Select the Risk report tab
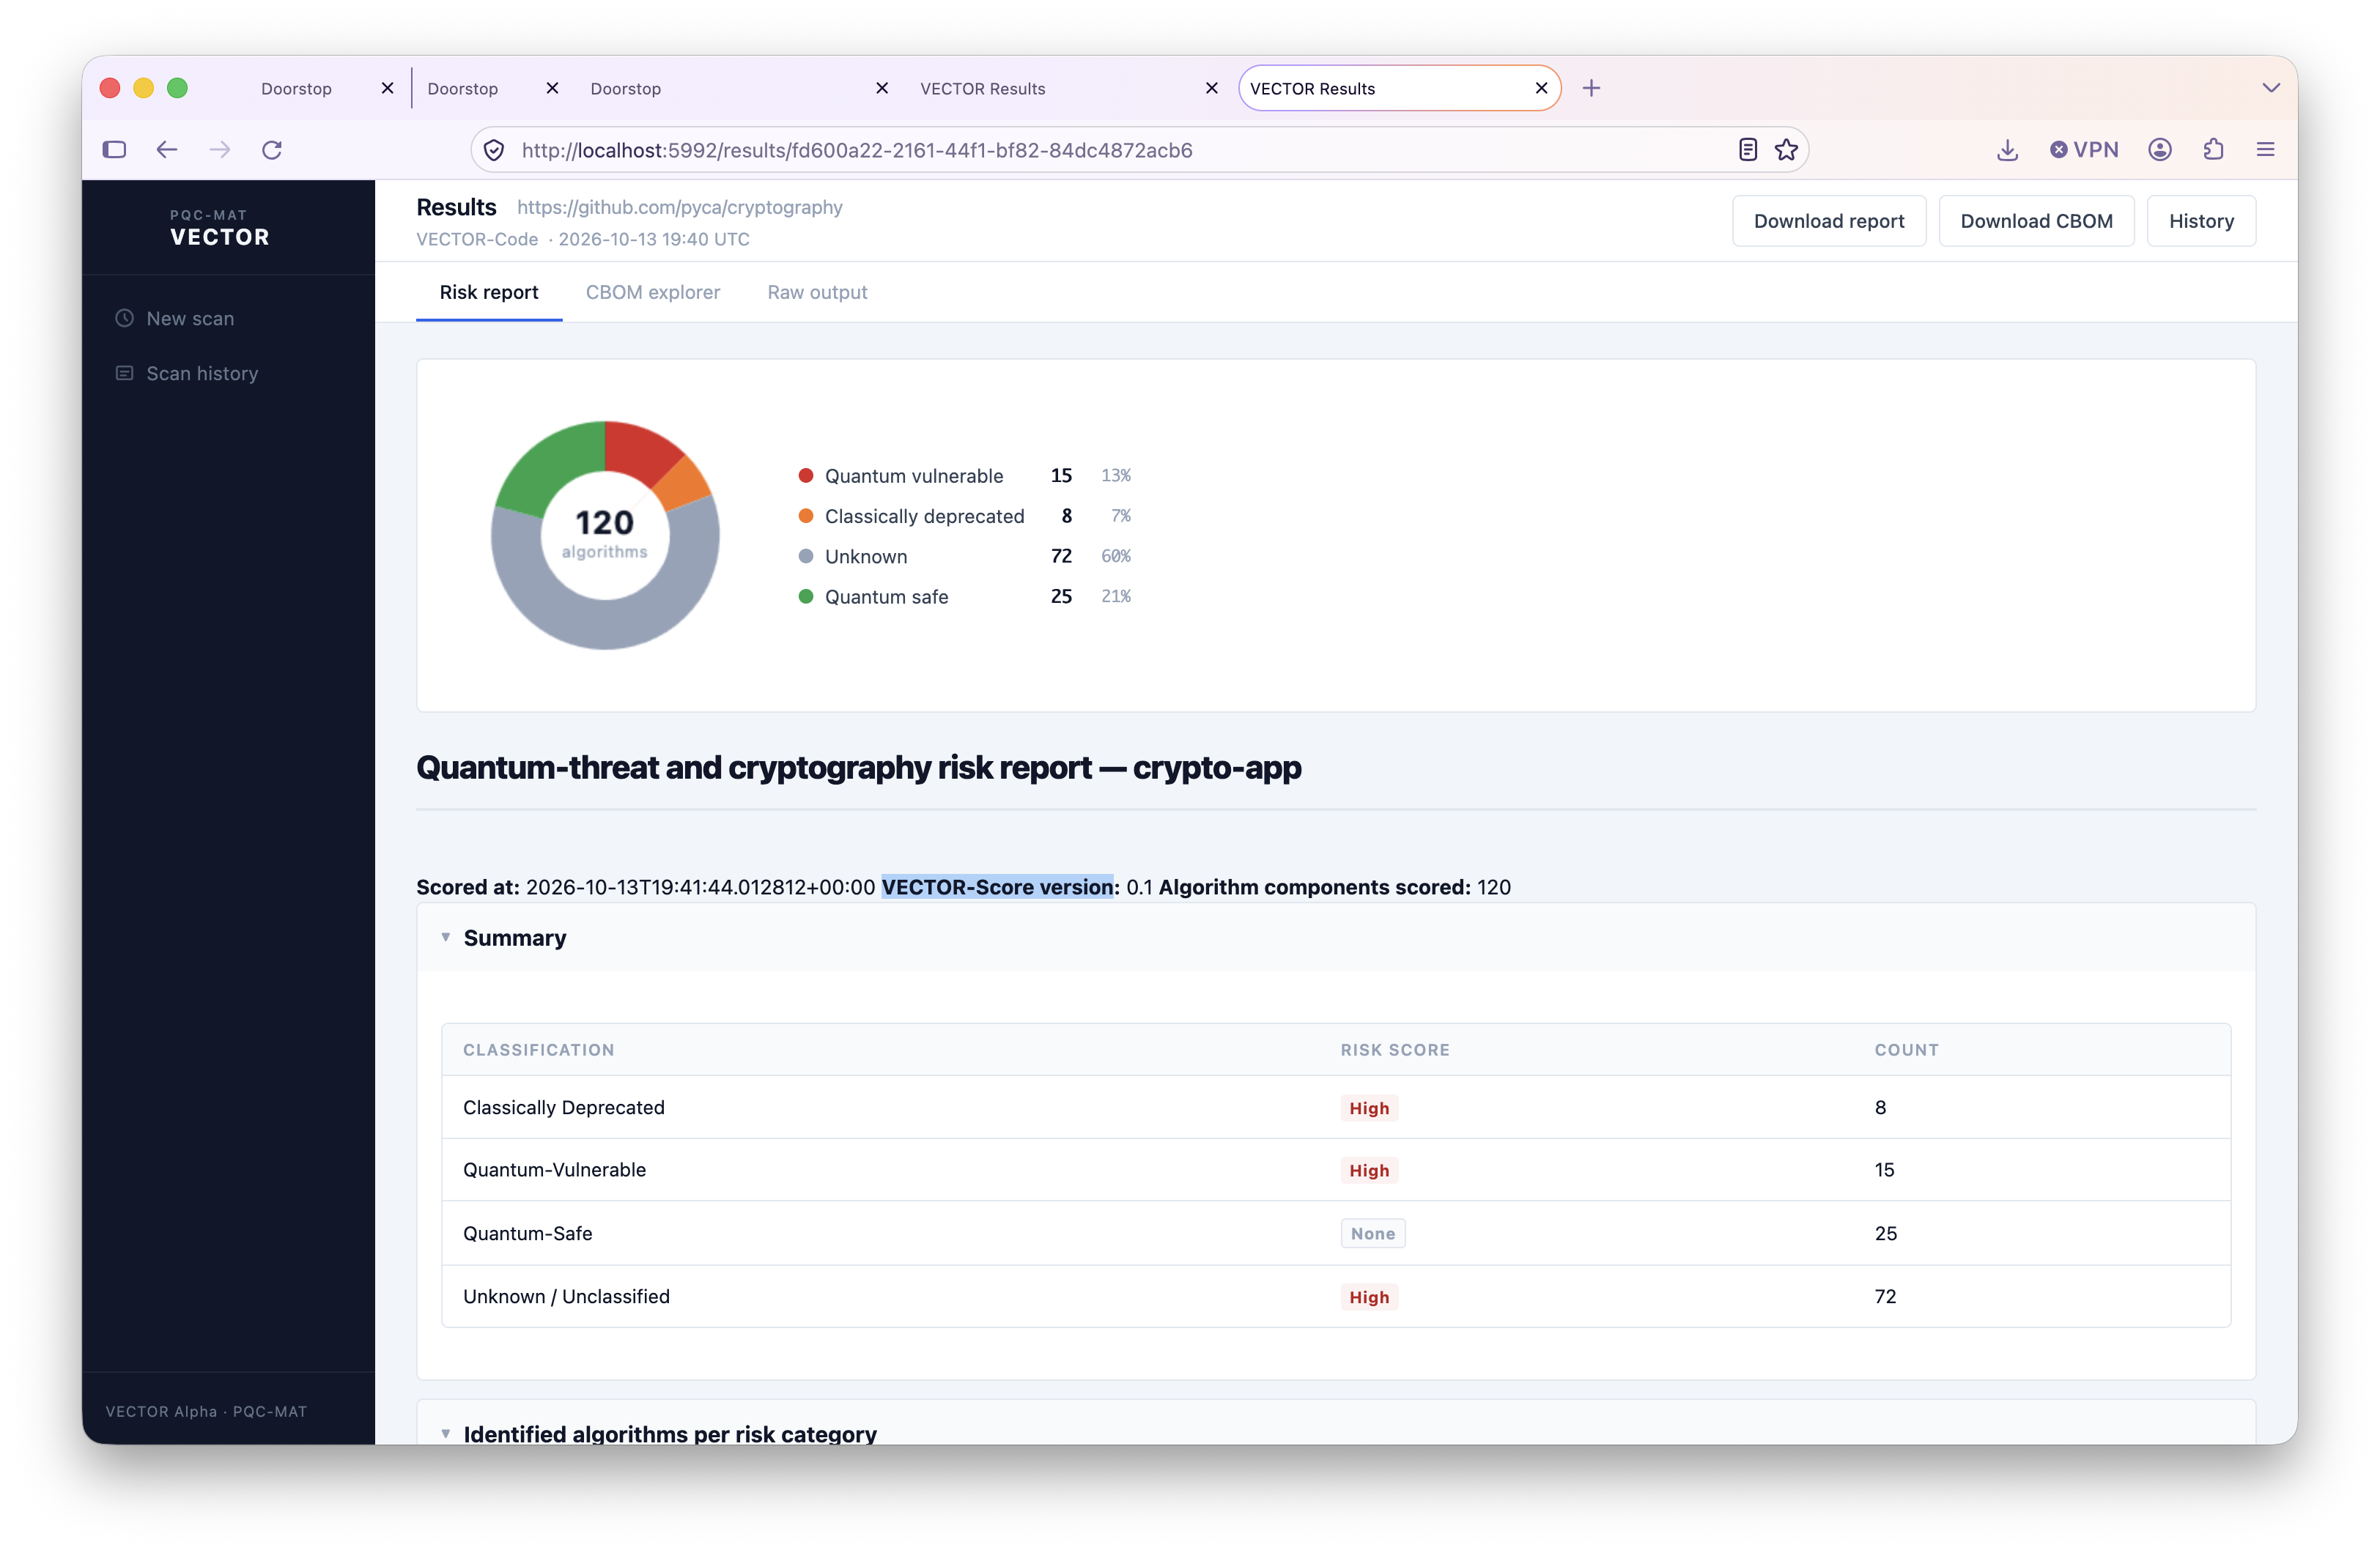 (489, 292)
